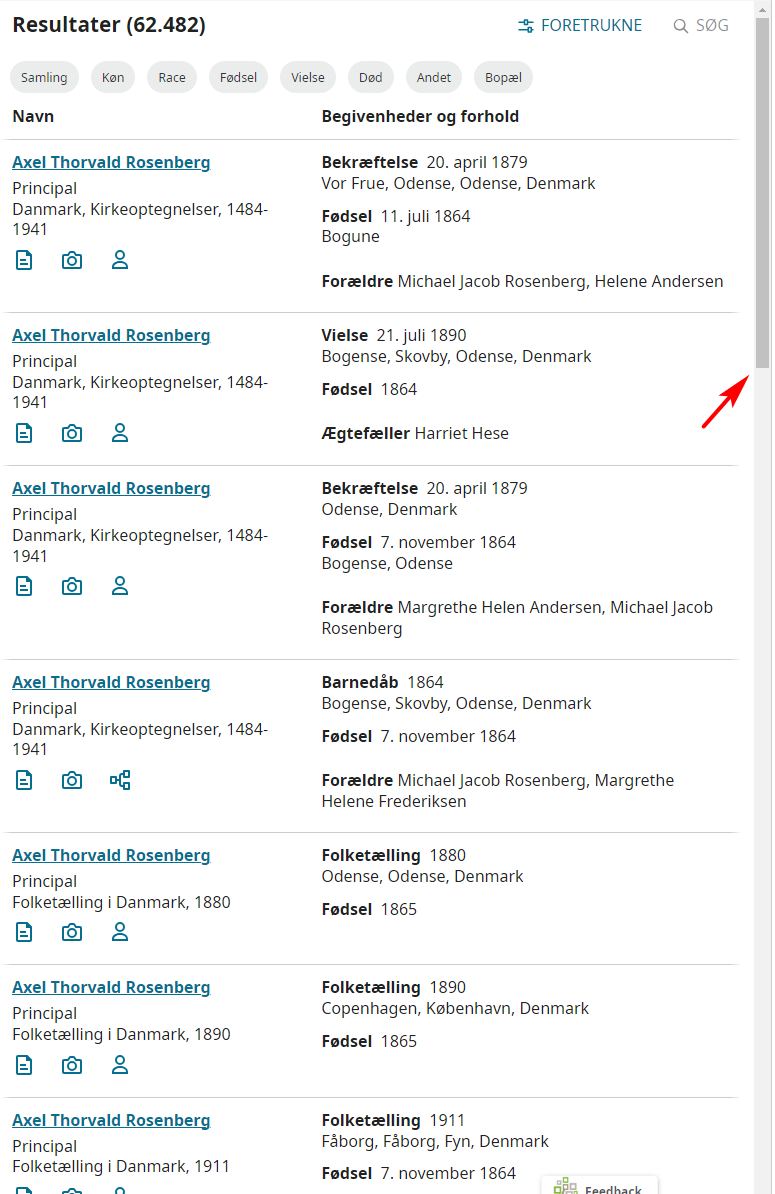Expand the Fødsel filter chip
The height and width of the screenshot is (1194, 775).
coord(238,77)
